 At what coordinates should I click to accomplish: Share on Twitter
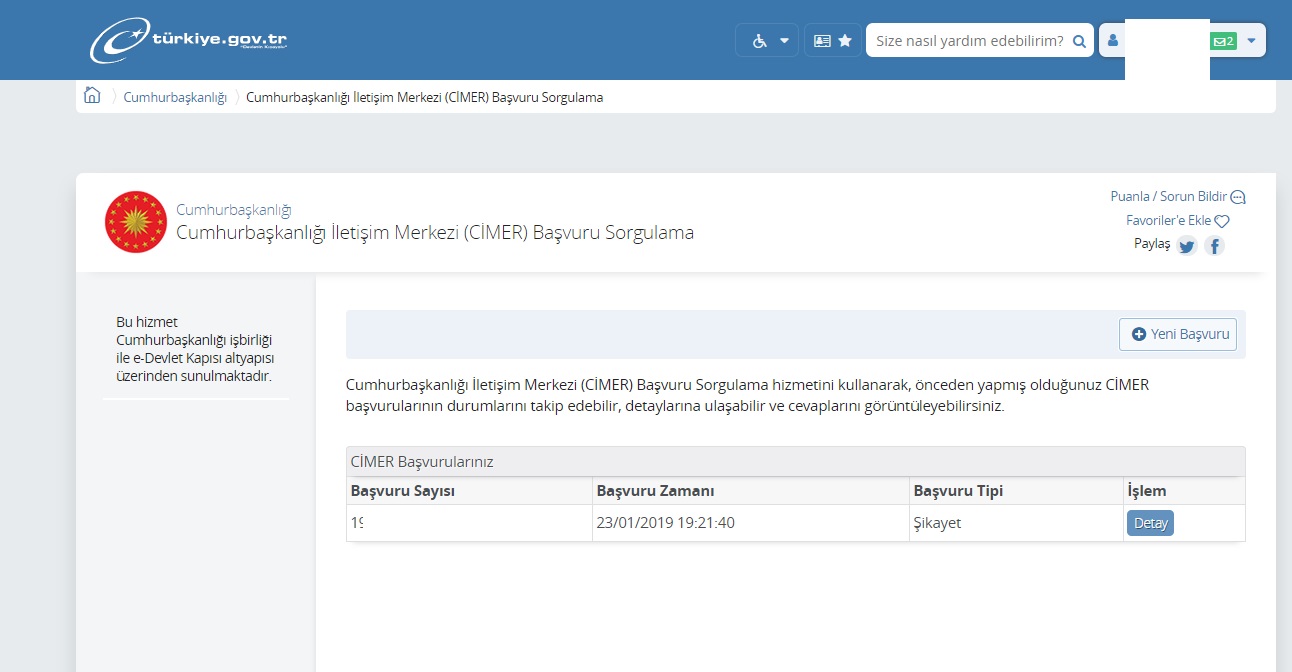pos(1187,246)
